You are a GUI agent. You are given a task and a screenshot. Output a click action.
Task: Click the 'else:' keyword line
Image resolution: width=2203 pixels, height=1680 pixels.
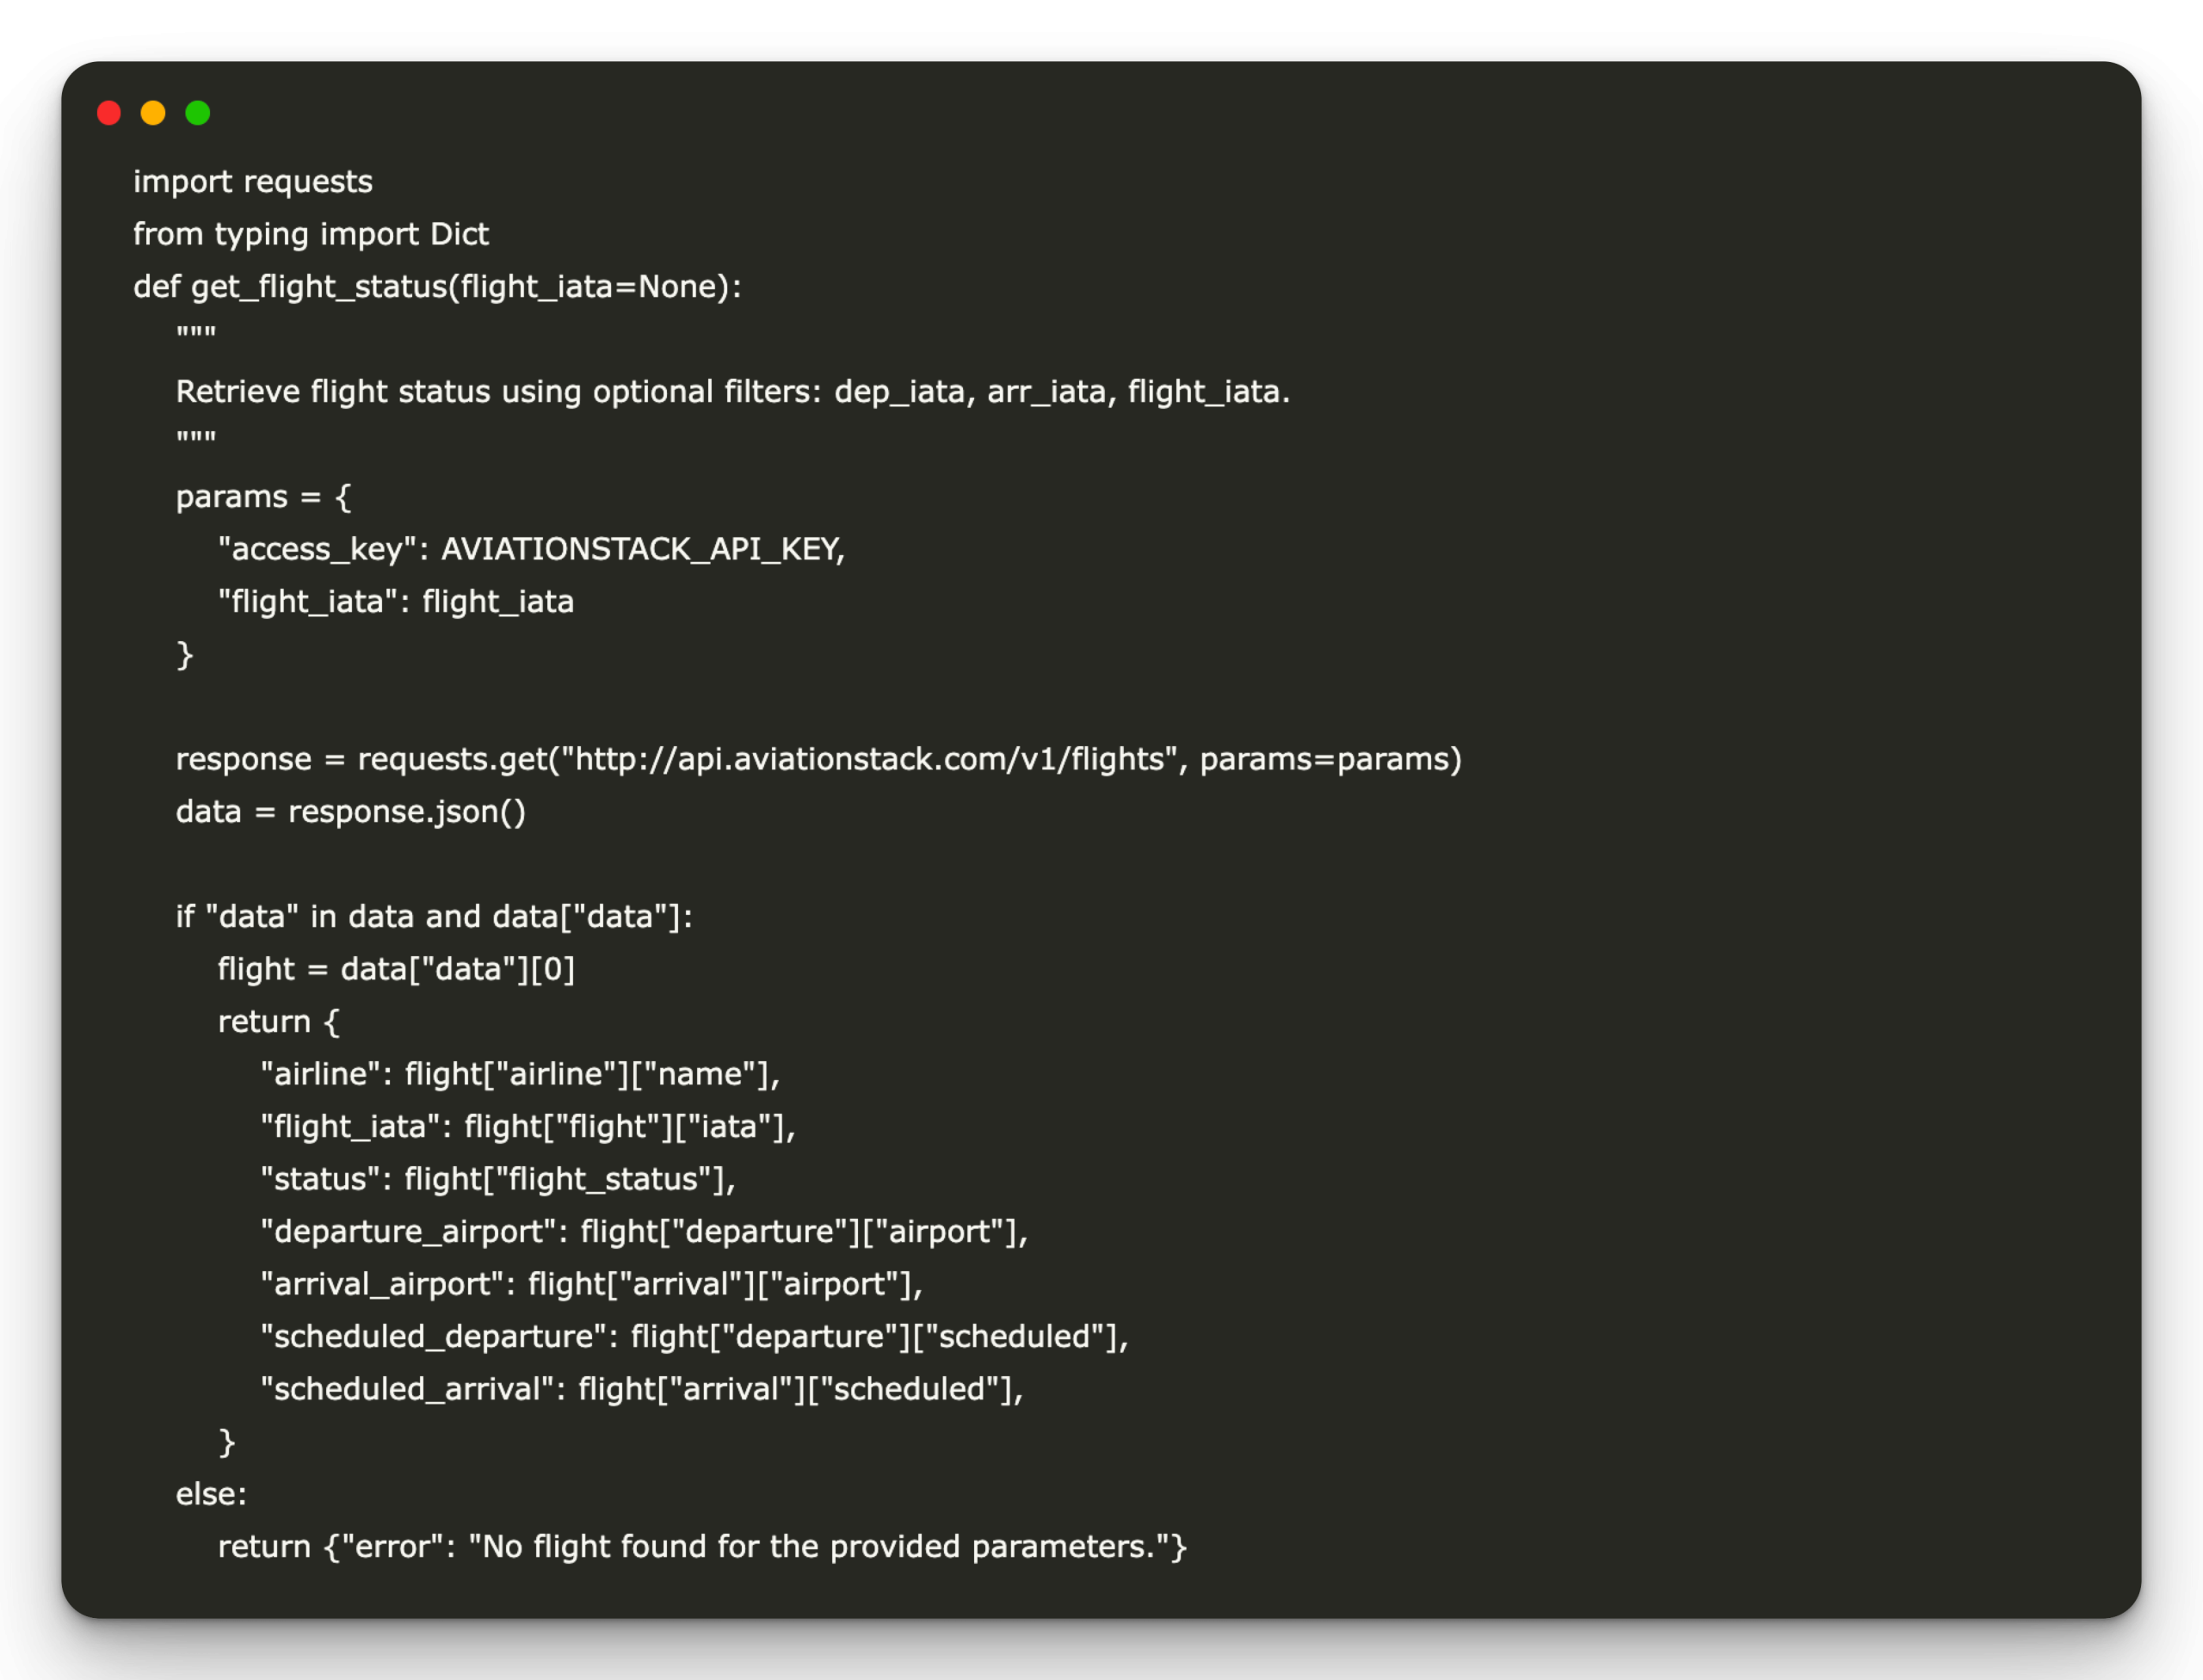pyautogui.click(x=211, y=1494)
